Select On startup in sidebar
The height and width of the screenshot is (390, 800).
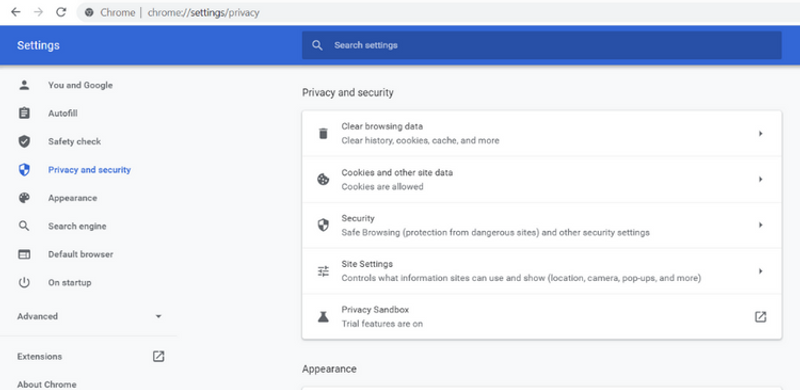69,282
